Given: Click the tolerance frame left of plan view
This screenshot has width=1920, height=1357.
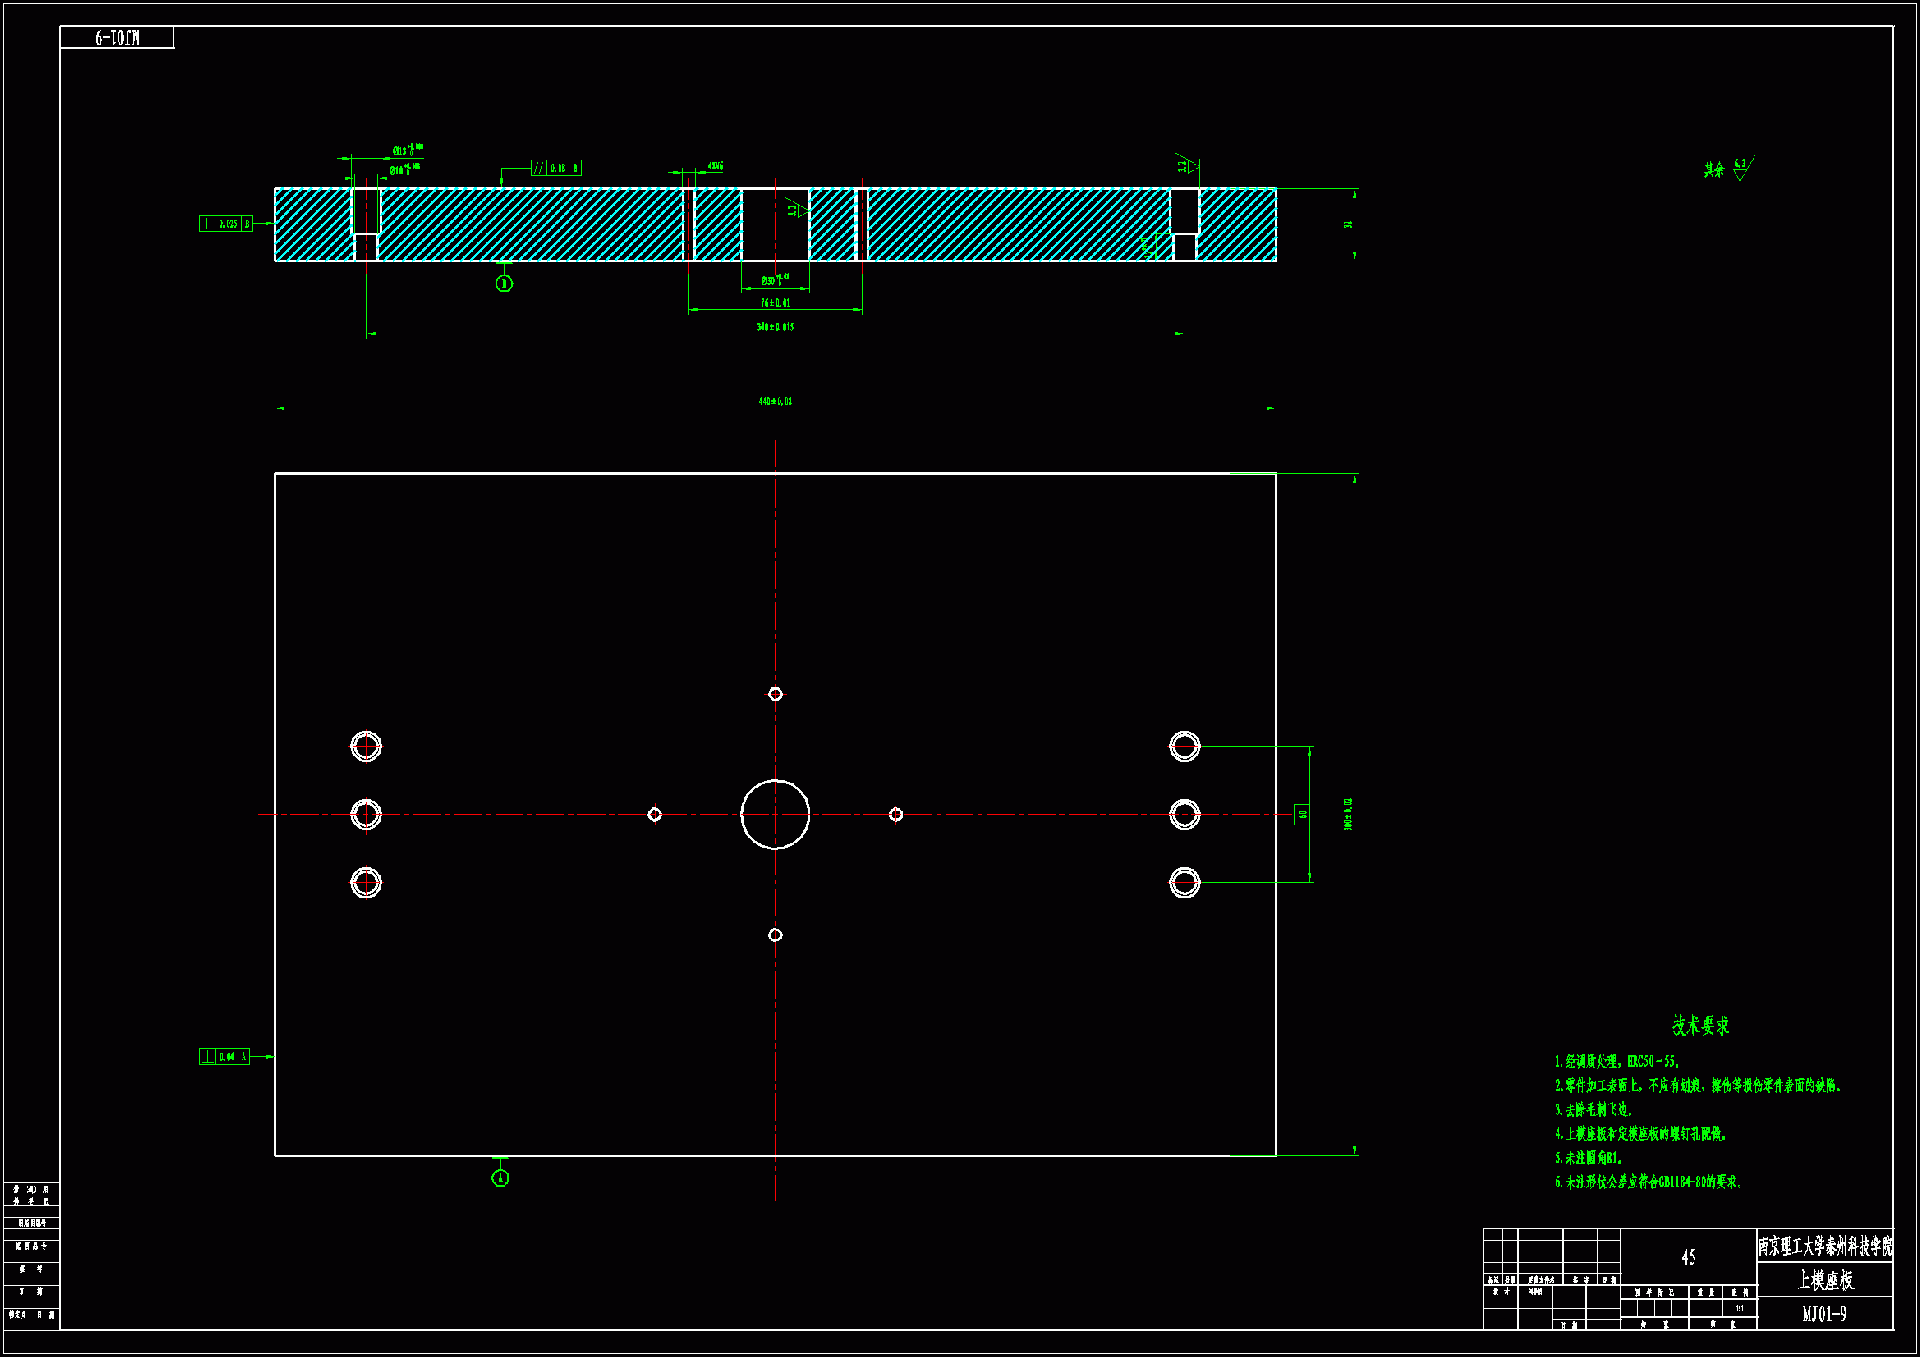Looking at the screenshot, I should pyautogui.click(x=224, y=1057).
